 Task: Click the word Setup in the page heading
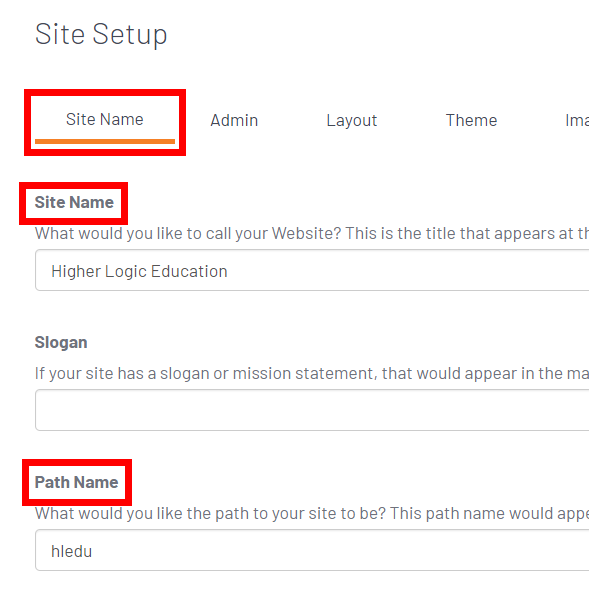pyautogui.click(x=130, y=35)
